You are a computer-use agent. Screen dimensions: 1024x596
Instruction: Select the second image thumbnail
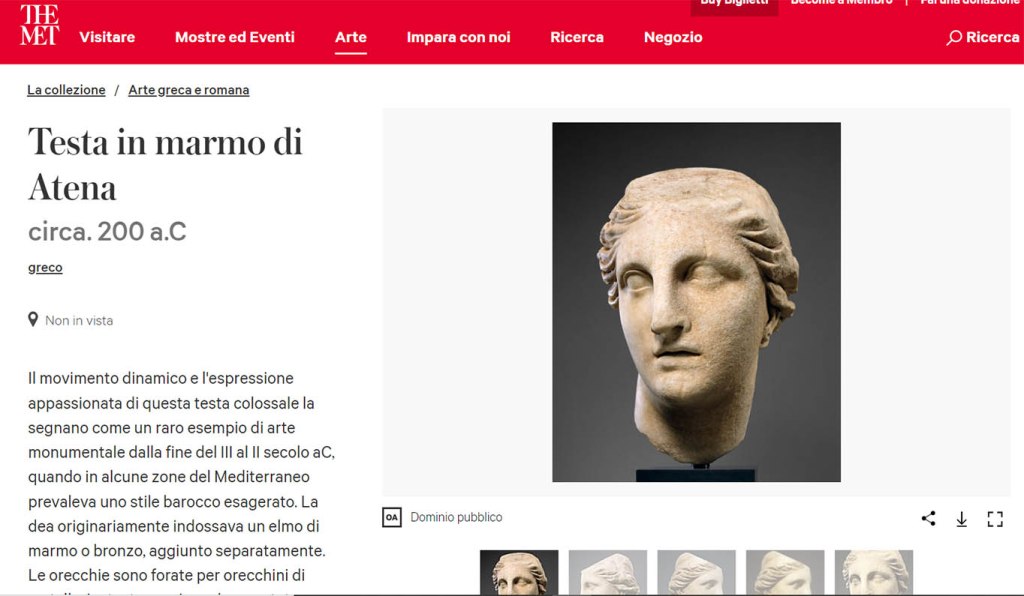(x=608, y=572)
